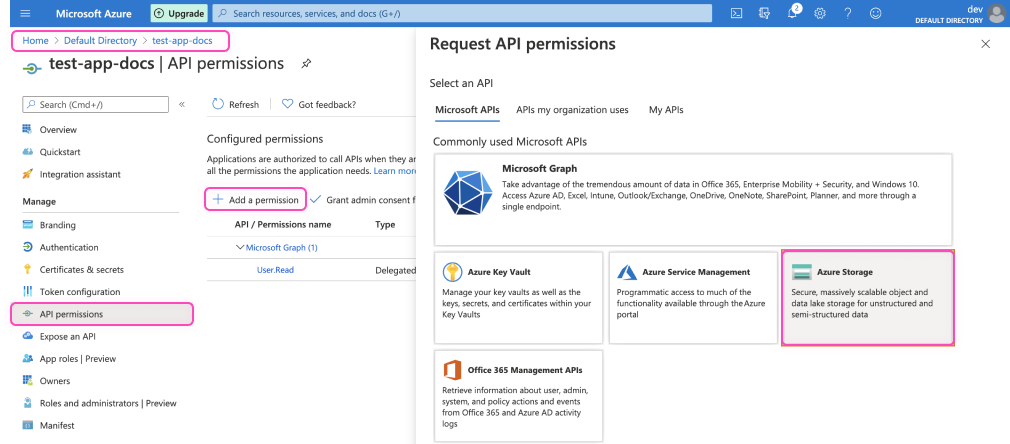Switch to APIs my organization uses tab

572,110
